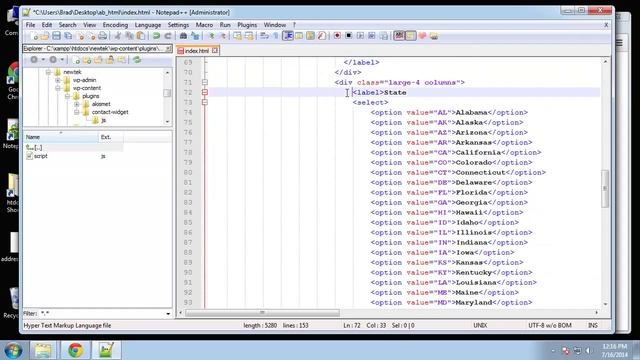640x360 pixels.
Task: Collapse the plugins folder node
Action: 67,96
